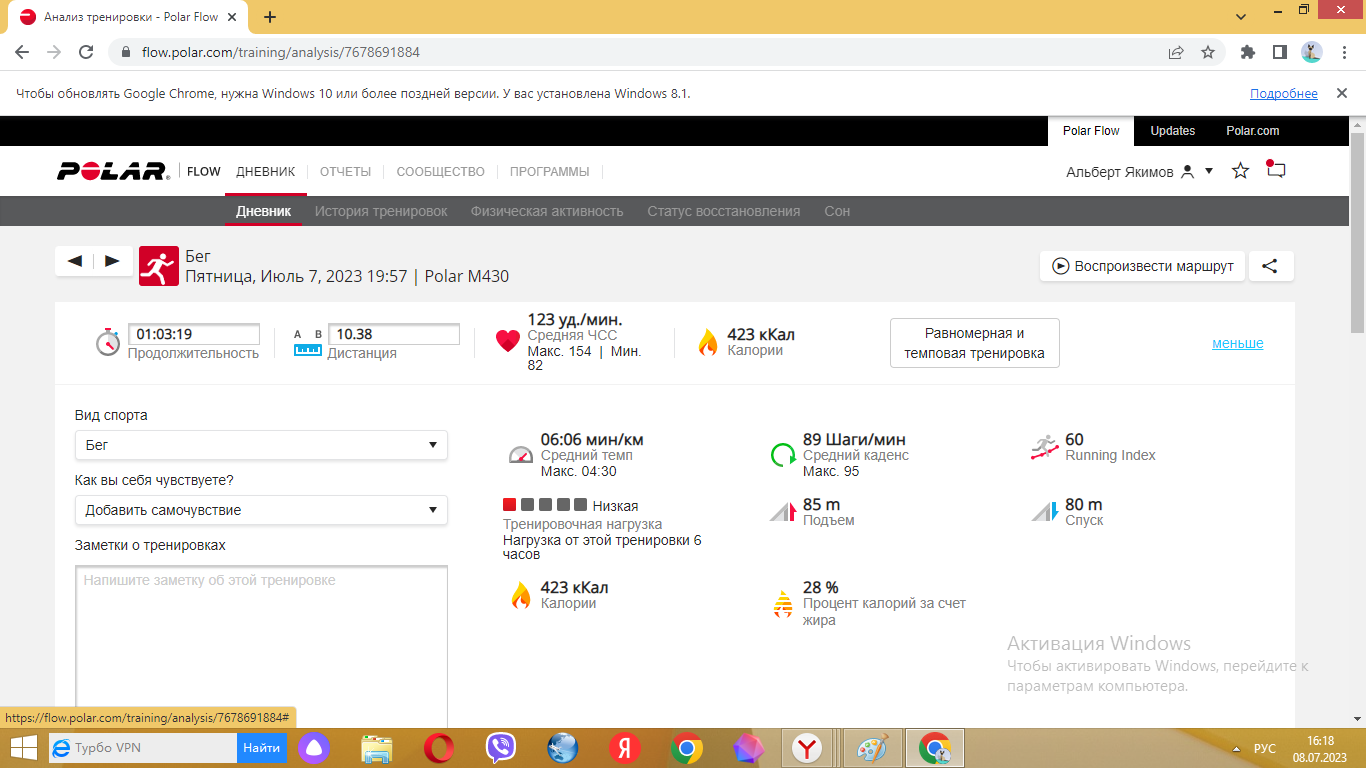Click the stopwatch icon beside duration
Image resolution: width=1366 pixels, height=768 pixels.
[x=108, y=342]
